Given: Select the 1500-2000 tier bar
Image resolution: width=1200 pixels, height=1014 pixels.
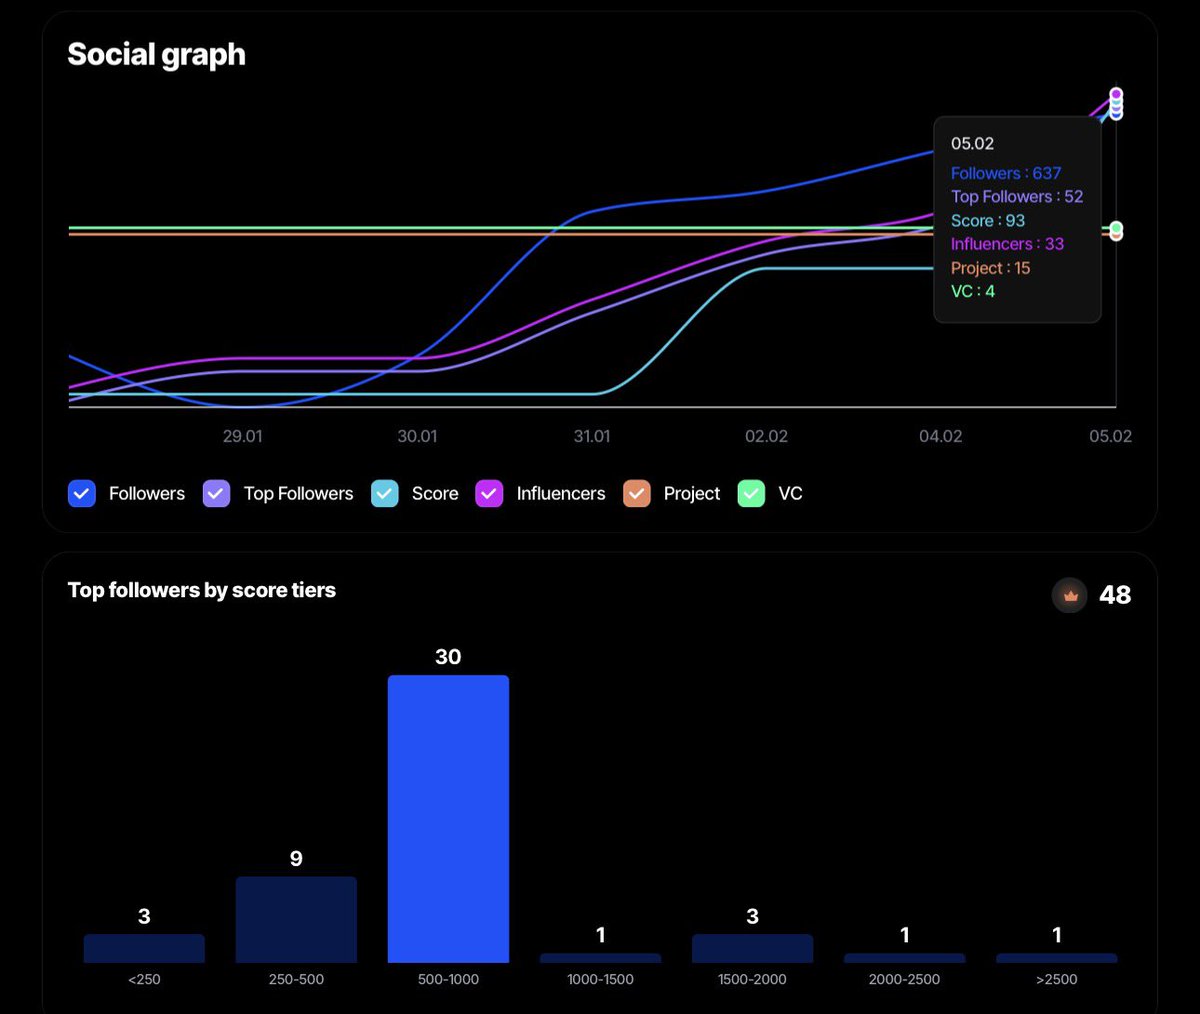Looking at the screenshot, I should point(752,949).
